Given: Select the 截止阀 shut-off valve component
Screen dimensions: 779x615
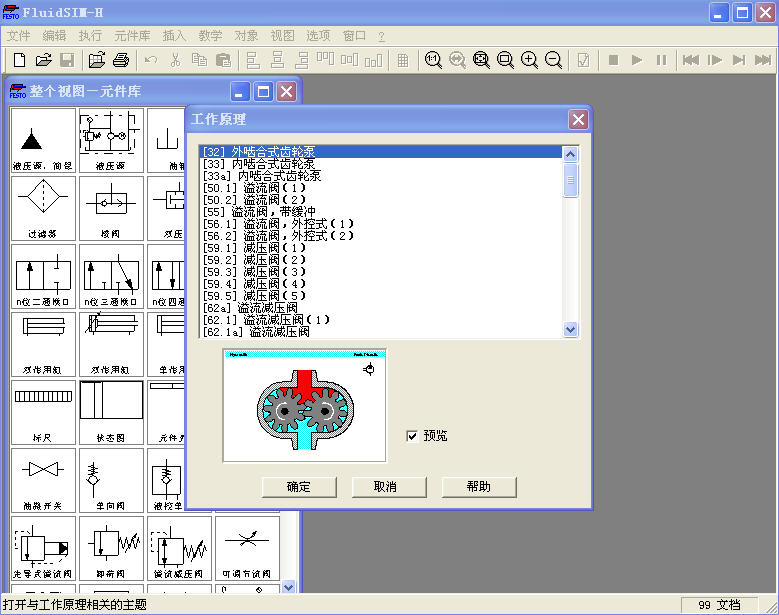Looking at the screenshot, I should click(43, 481).
